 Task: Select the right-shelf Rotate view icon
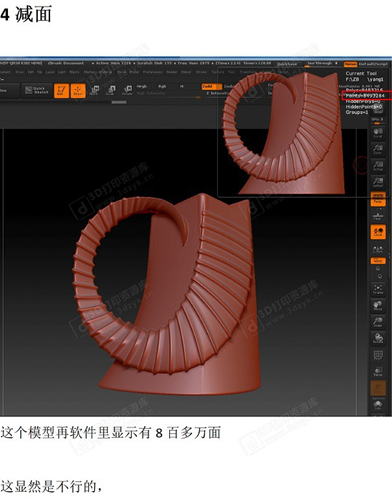(x=377, y=338)
